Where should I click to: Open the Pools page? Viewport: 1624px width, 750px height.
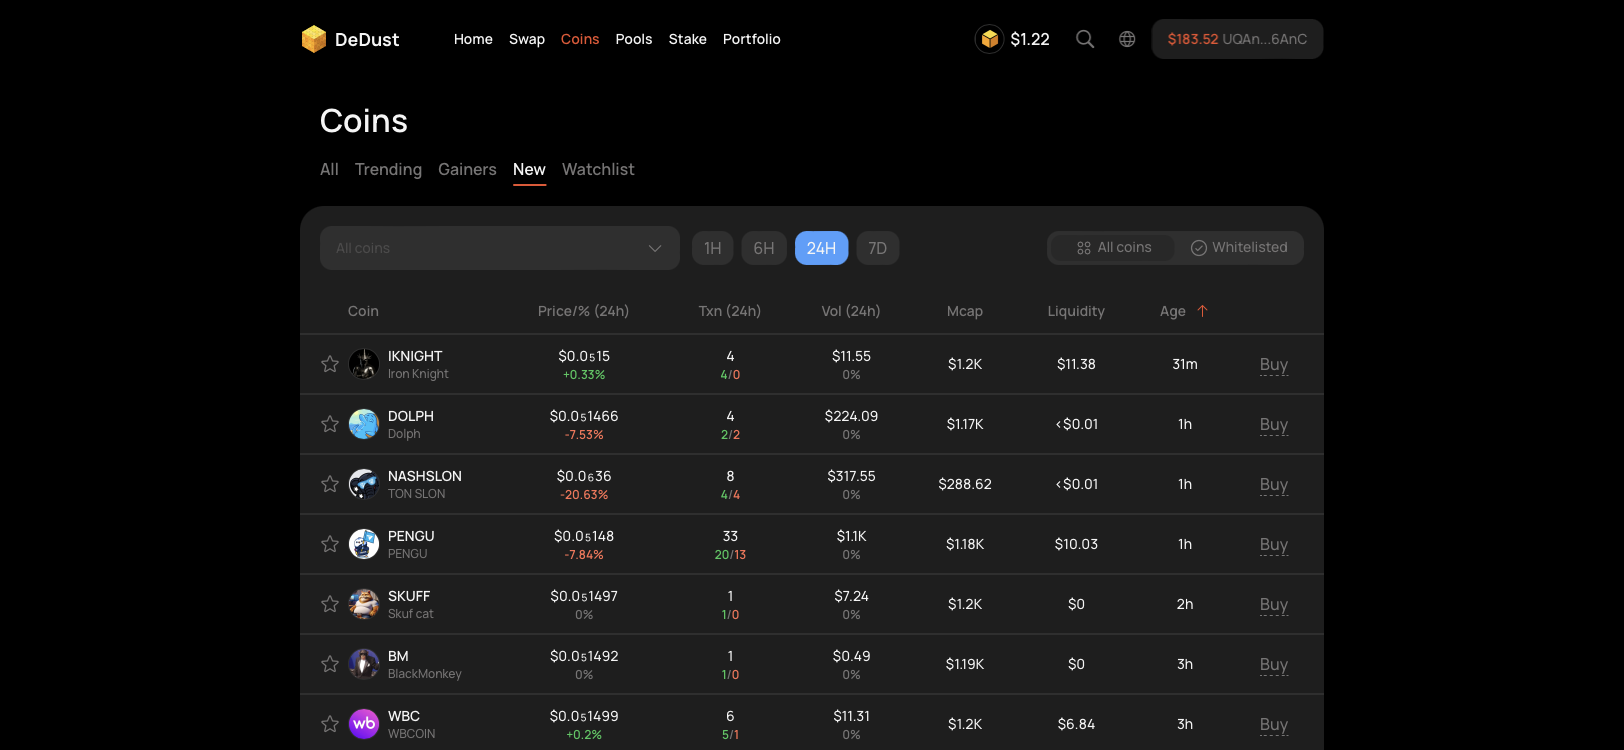(634, 39)
